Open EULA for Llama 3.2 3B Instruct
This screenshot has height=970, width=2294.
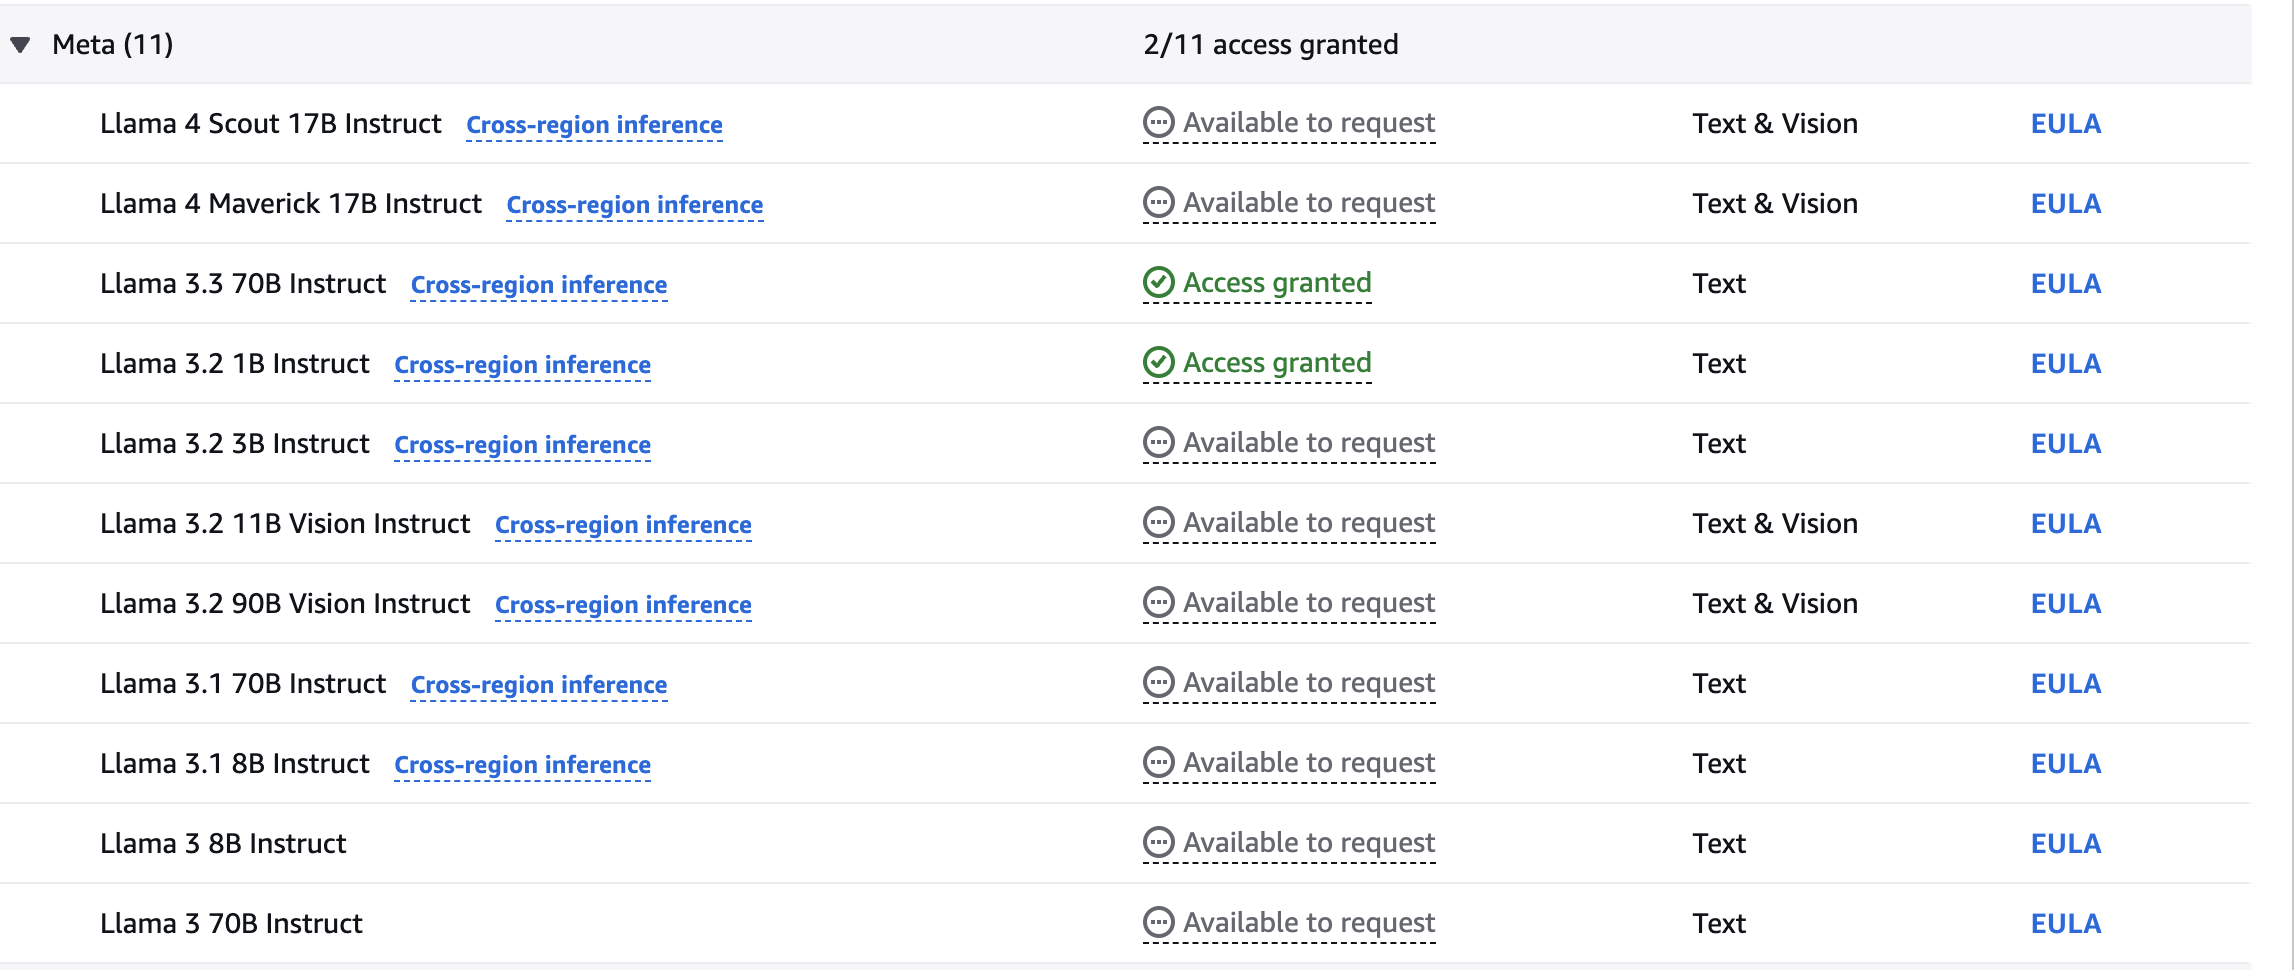[2066, 444]
